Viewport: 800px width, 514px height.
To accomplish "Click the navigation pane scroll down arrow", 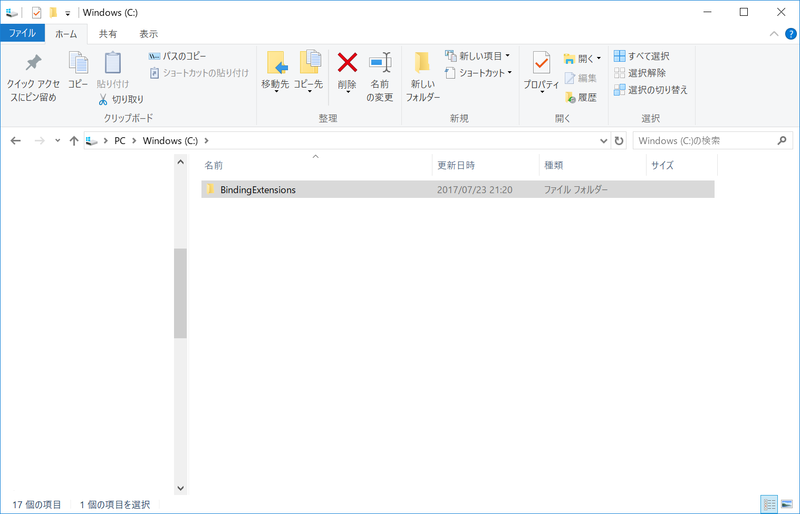I will [x=180, y=488].
